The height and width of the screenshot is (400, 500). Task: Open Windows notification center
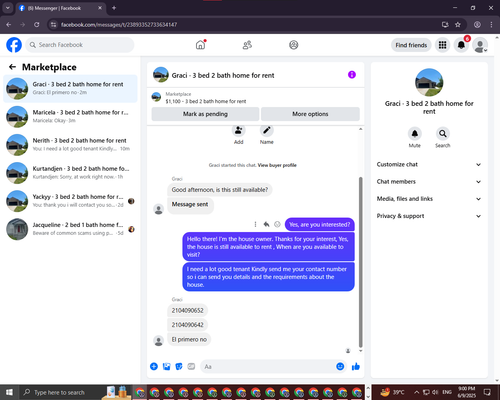[x=487, y=392]
